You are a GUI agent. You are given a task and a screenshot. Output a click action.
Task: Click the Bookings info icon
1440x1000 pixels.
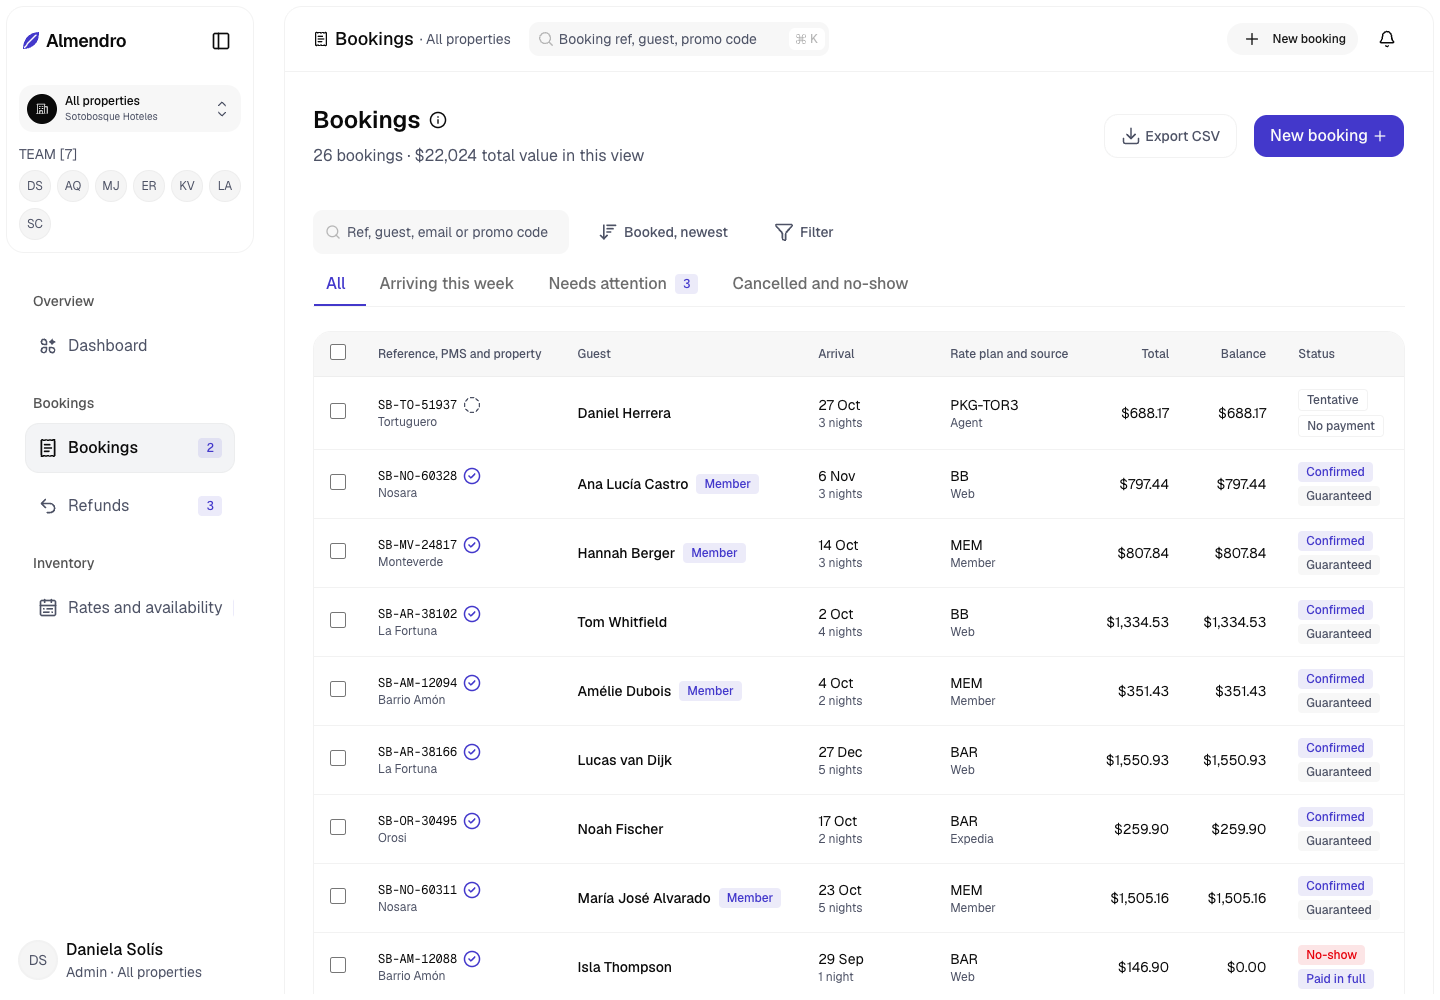(438, 120)
